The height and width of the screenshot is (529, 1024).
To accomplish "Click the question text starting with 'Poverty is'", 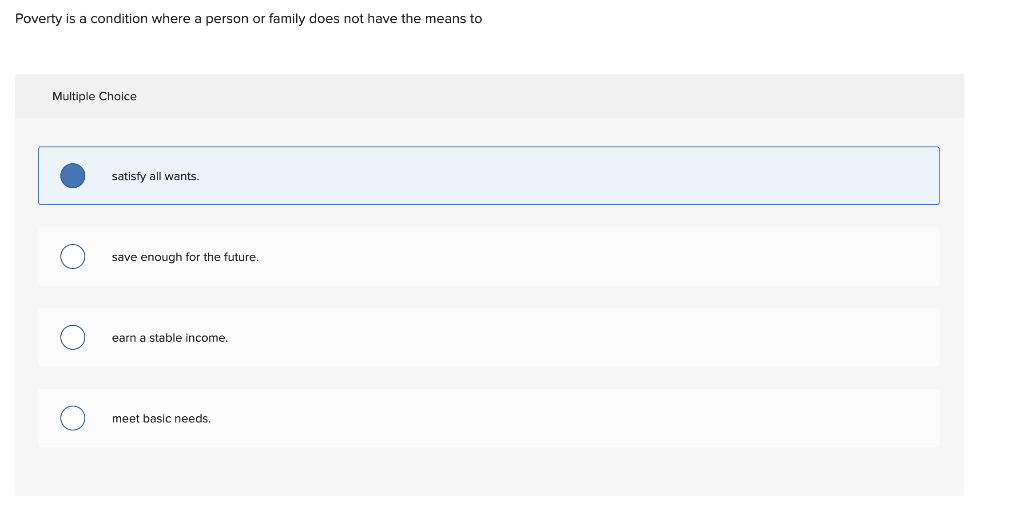I will (249, 19).
